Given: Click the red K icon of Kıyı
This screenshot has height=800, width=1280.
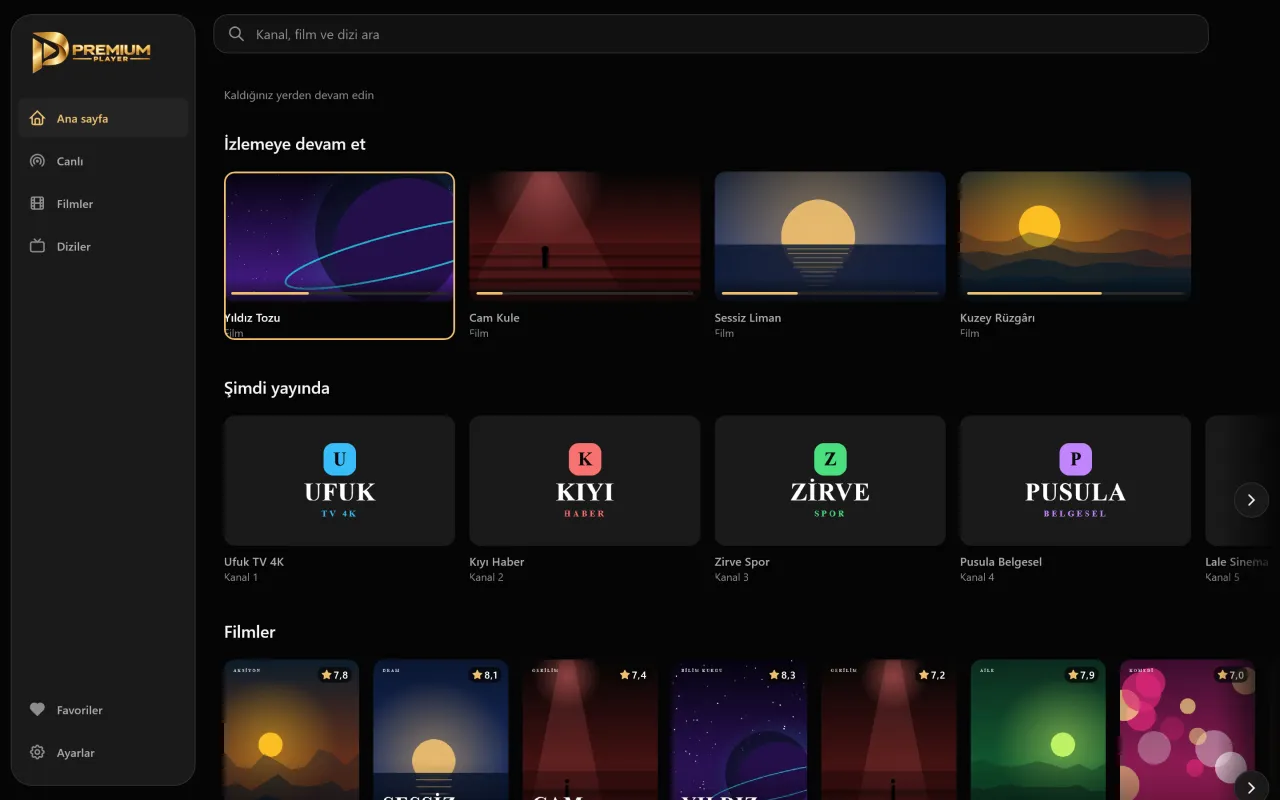Looking at the screenshot, I should click(585, 459).
